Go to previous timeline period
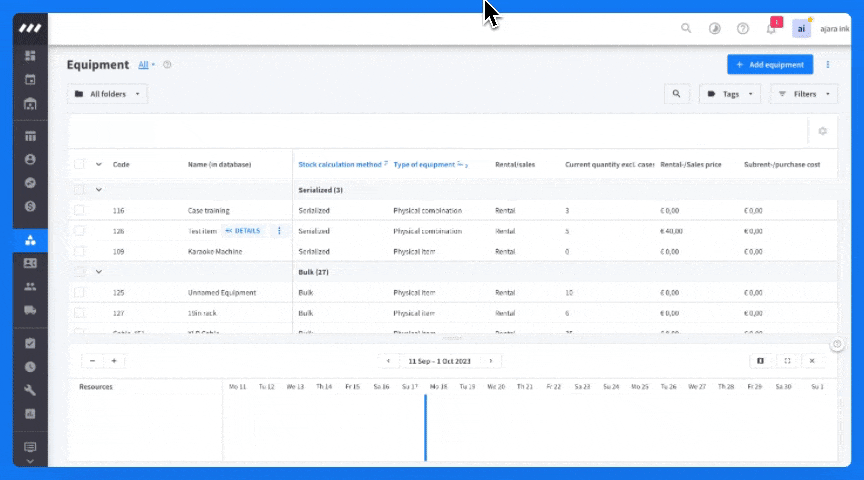 (x=388, y=361)
